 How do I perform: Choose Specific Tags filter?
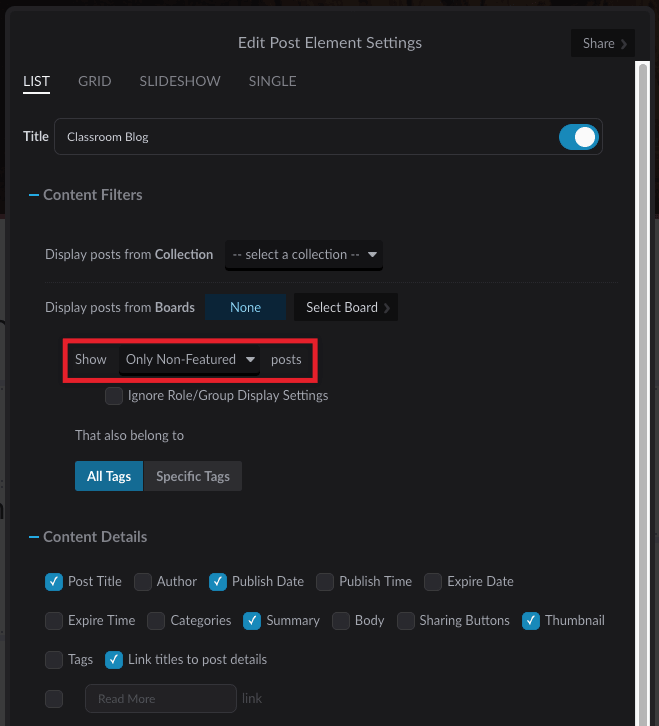[x=193, y=476]
